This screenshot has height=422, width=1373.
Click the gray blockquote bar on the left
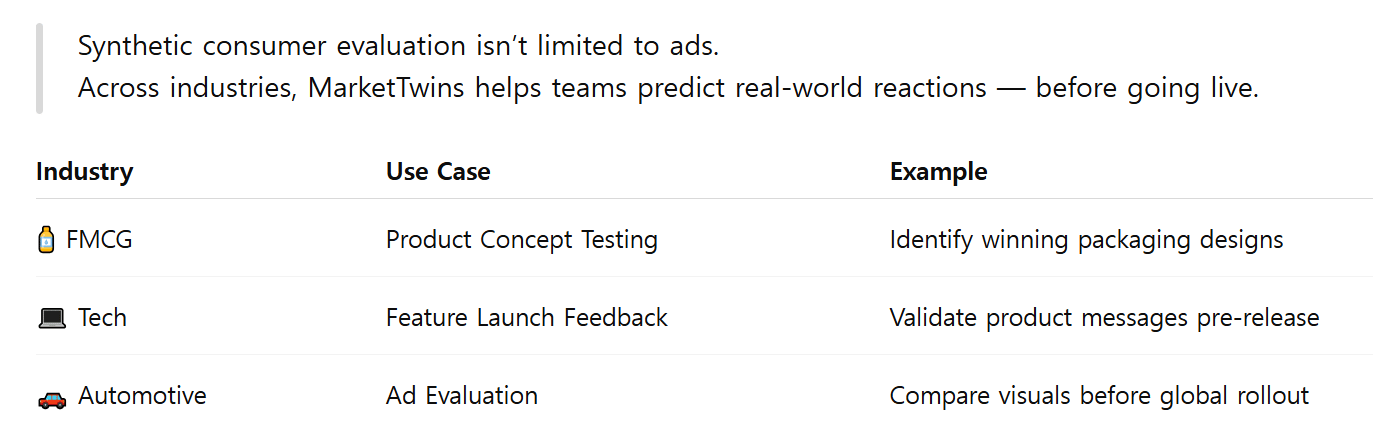coord(39,67)
